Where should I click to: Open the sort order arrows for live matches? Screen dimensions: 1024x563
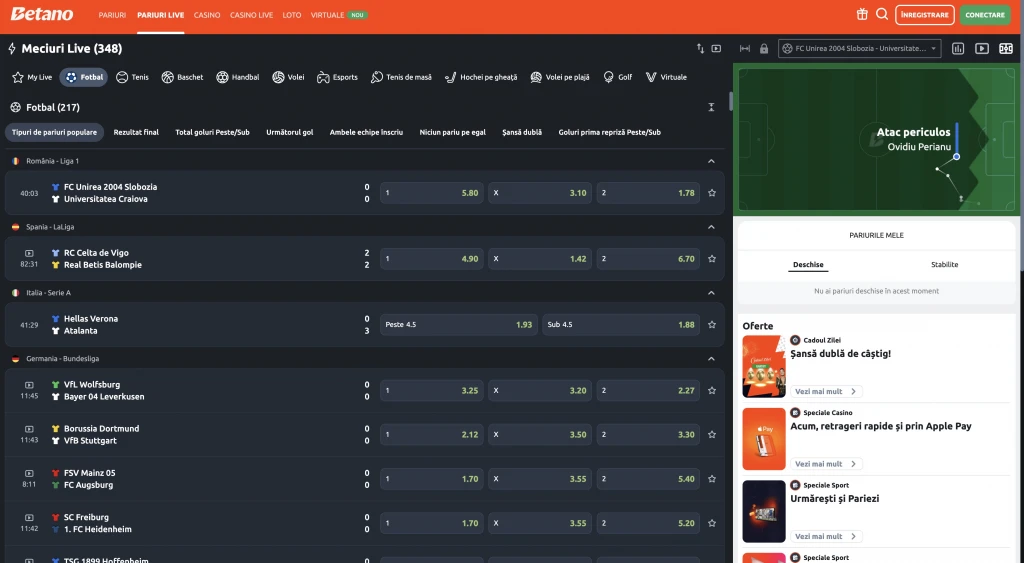click(700, 48)
